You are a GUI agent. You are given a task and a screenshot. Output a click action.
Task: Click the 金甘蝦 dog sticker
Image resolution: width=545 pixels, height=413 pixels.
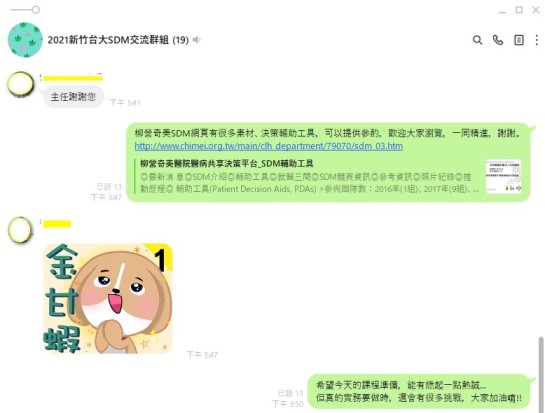pyautogui.click(x=108, y=298)
